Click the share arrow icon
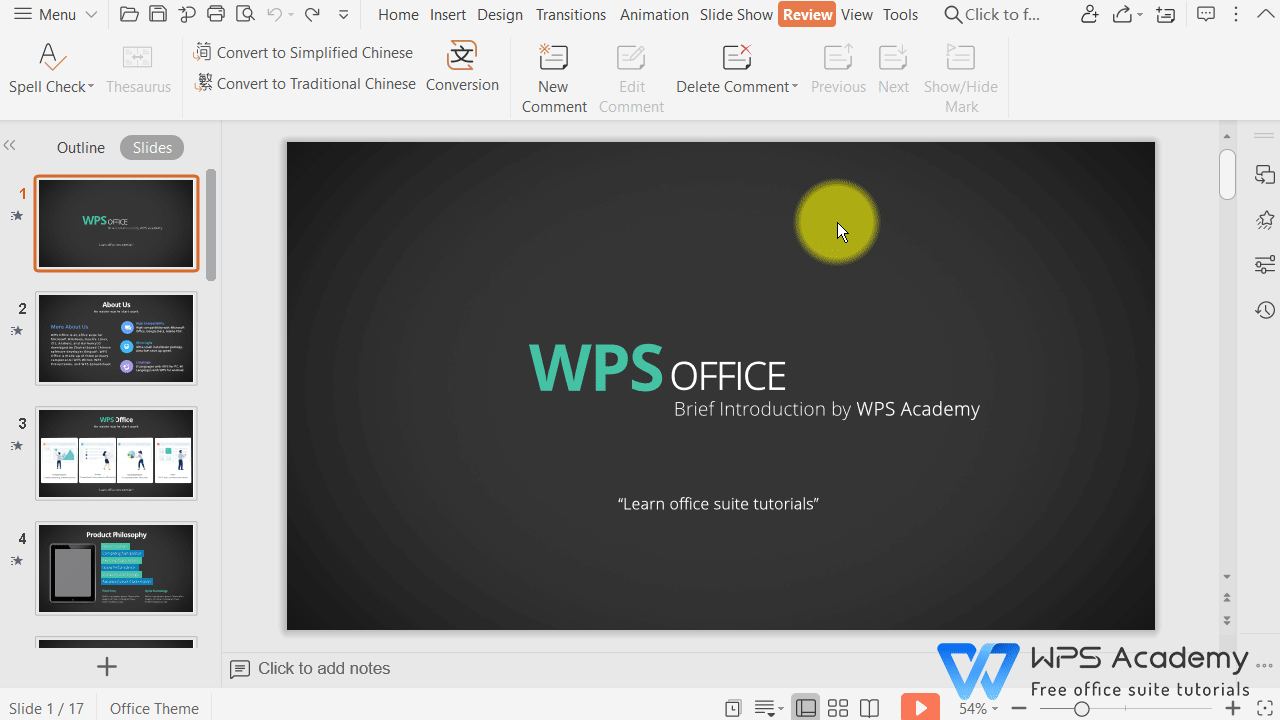1280x720 pixels. (1122, 14)
